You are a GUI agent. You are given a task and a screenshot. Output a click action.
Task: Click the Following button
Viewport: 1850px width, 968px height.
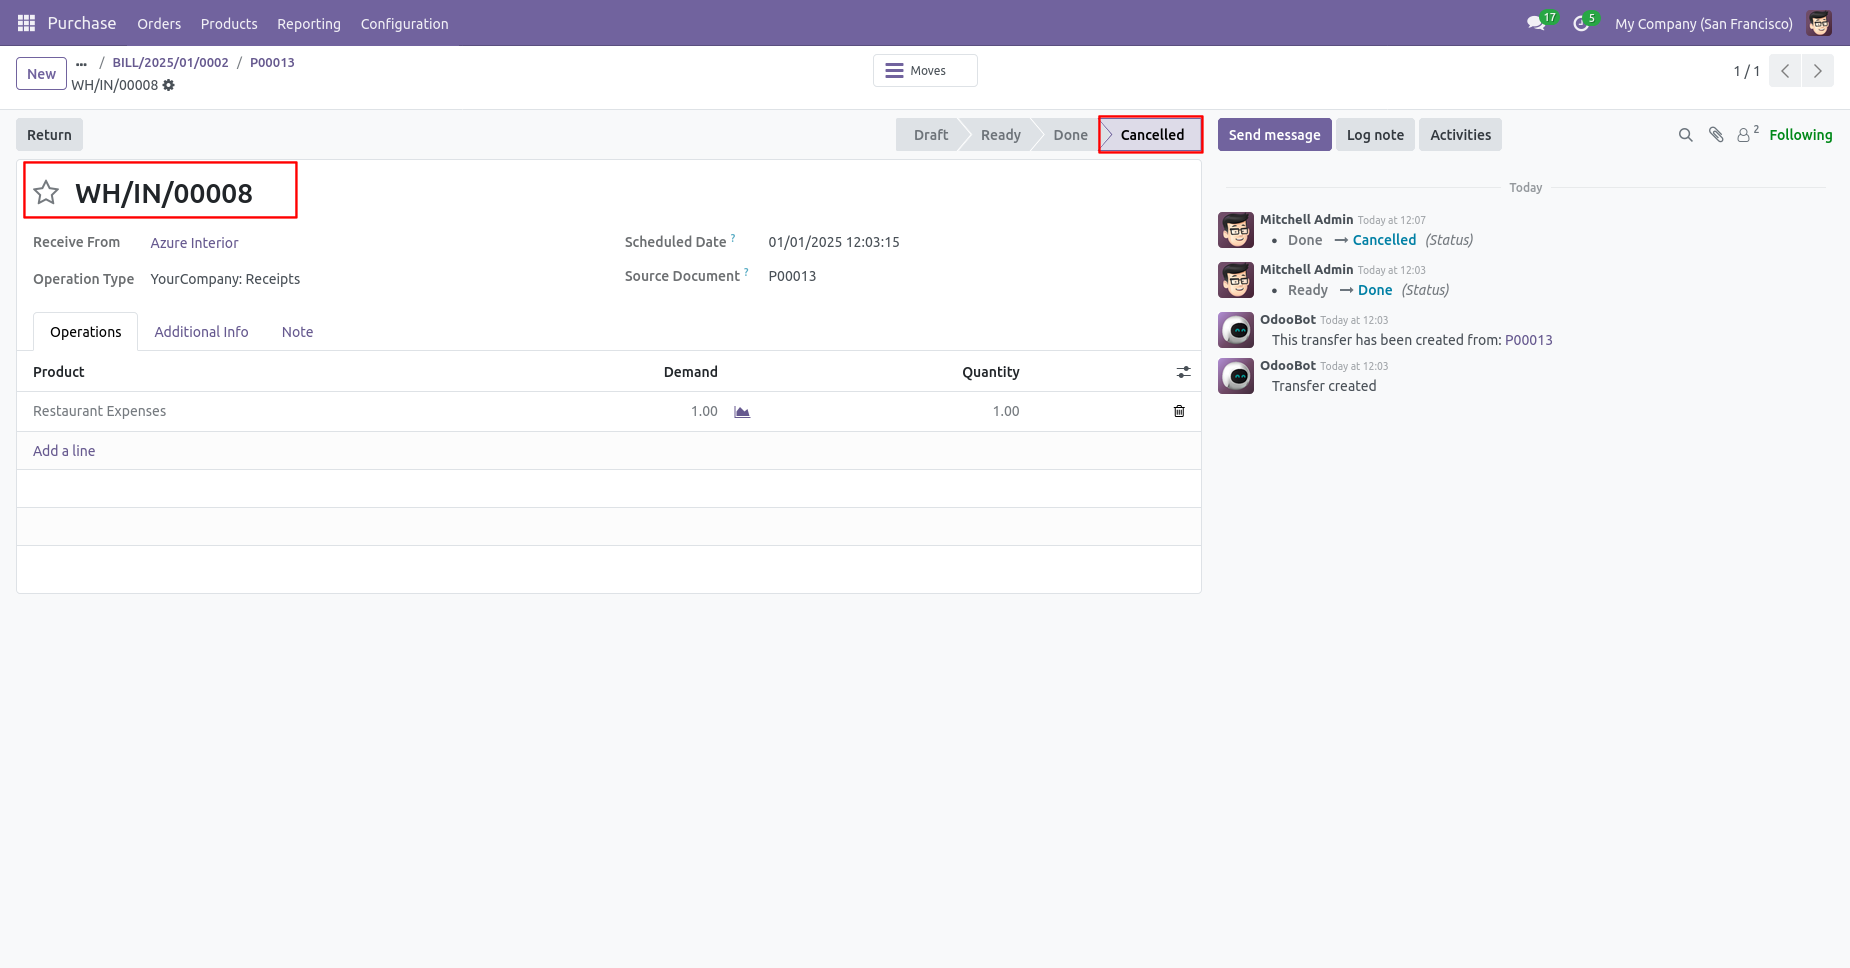pos(1800,135)
